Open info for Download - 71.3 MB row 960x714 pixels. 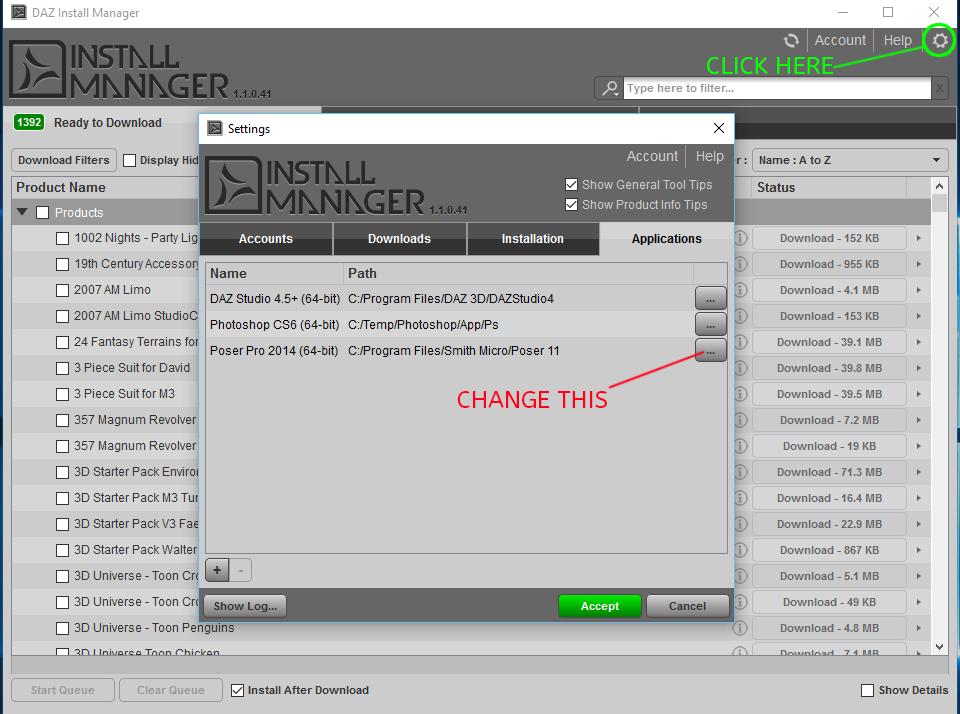click(740, 472)
